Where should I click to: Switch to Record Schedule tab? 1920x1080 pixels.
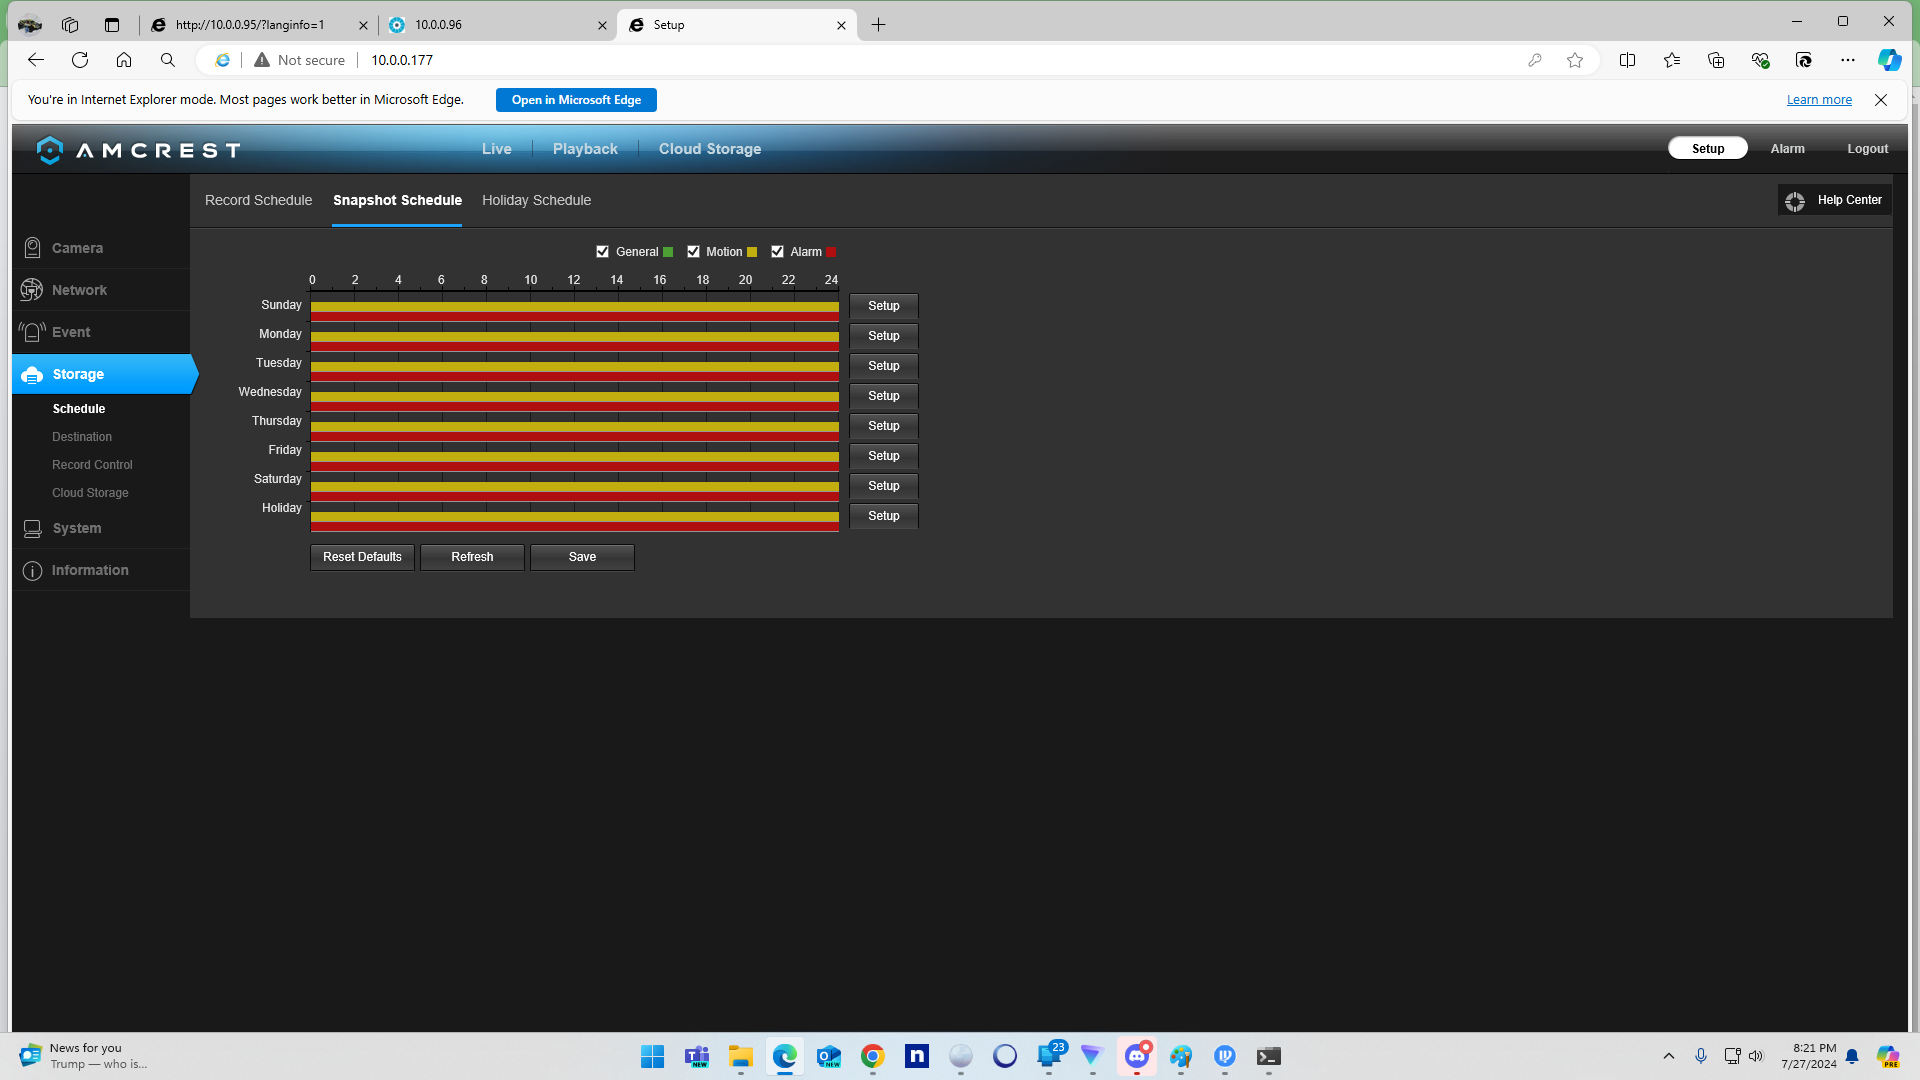coord(258,200)
